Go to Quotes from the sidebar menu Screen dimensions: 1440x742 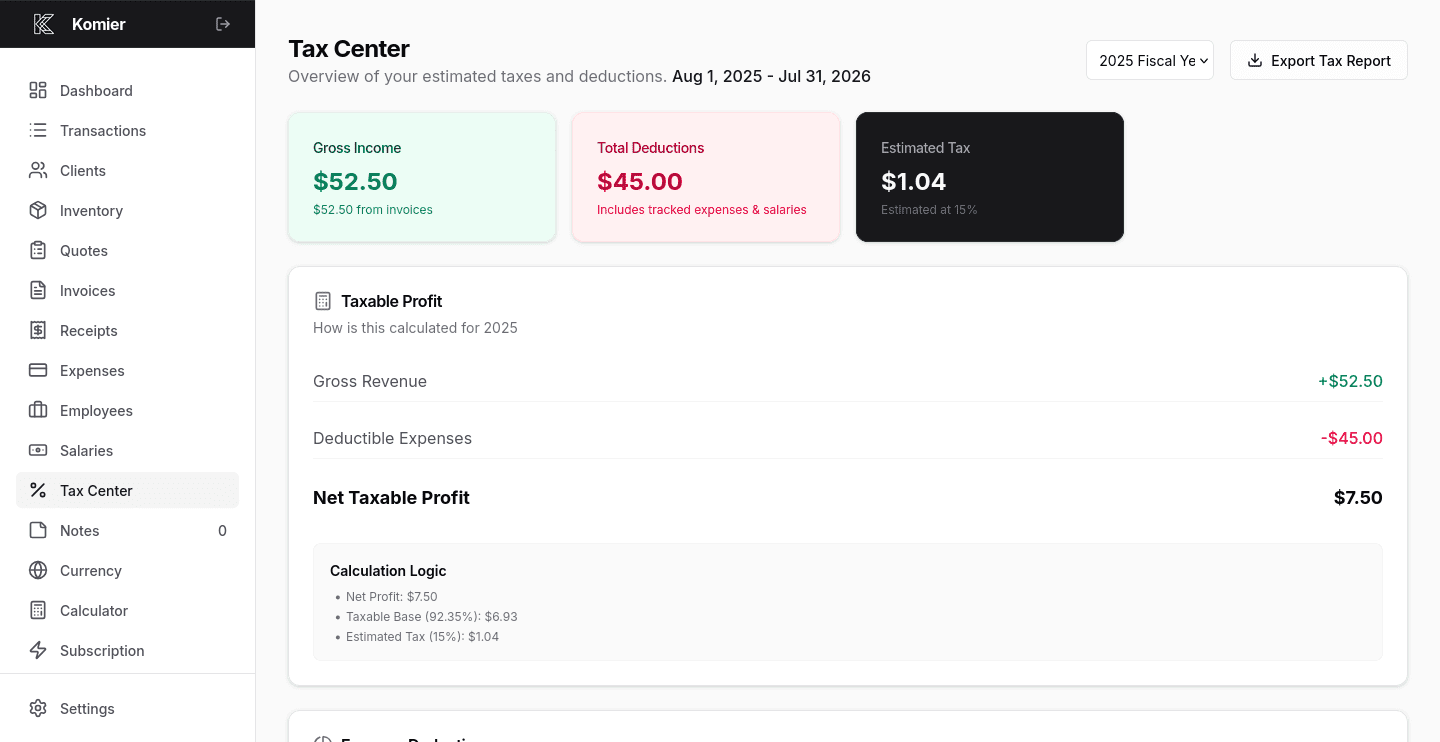click(x=84, y=250)
